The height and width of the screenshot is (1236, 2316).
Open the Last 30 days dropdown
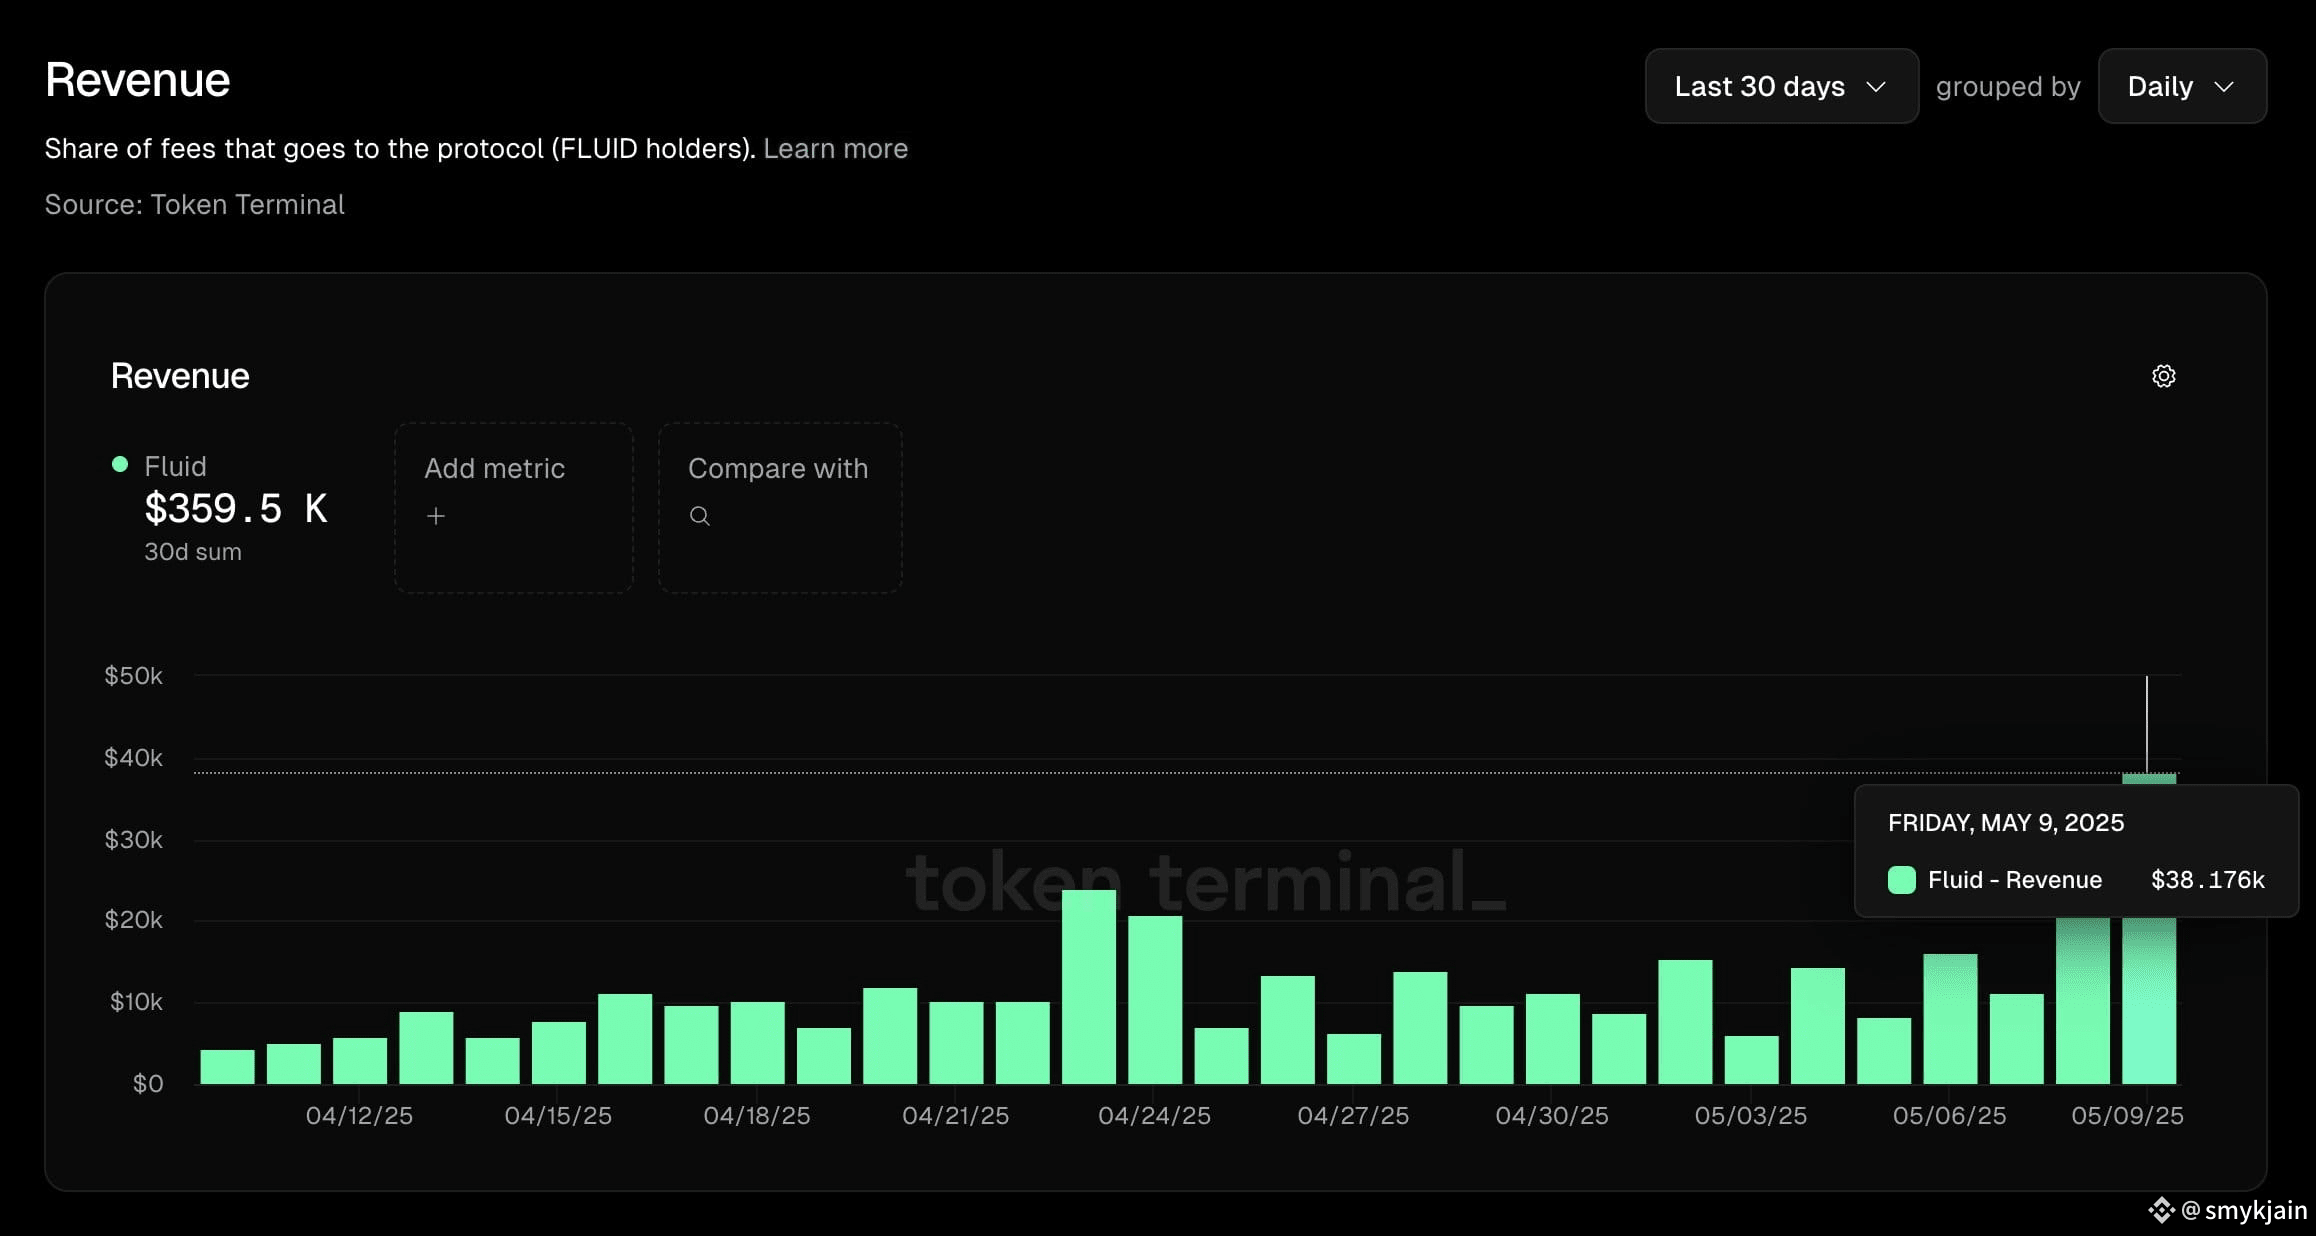(1781, 86)
